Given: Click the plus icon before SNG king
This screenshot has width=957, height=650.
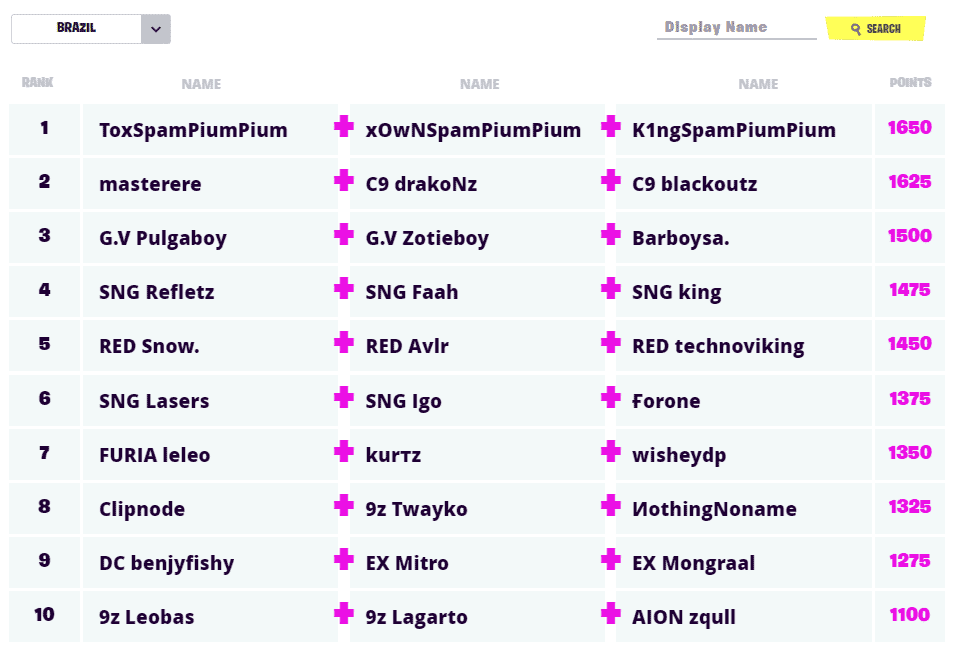Looking at the screenshot, I should tap(610, 289).
